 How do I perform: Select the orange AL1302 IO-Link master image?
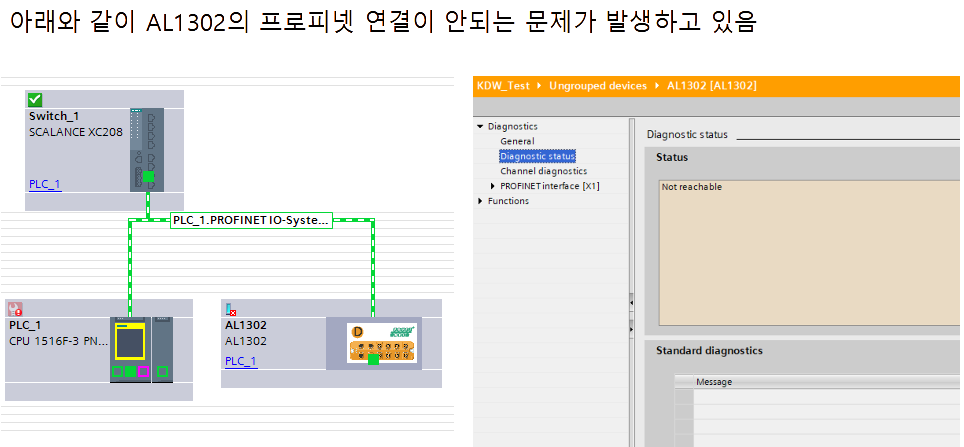382,342
